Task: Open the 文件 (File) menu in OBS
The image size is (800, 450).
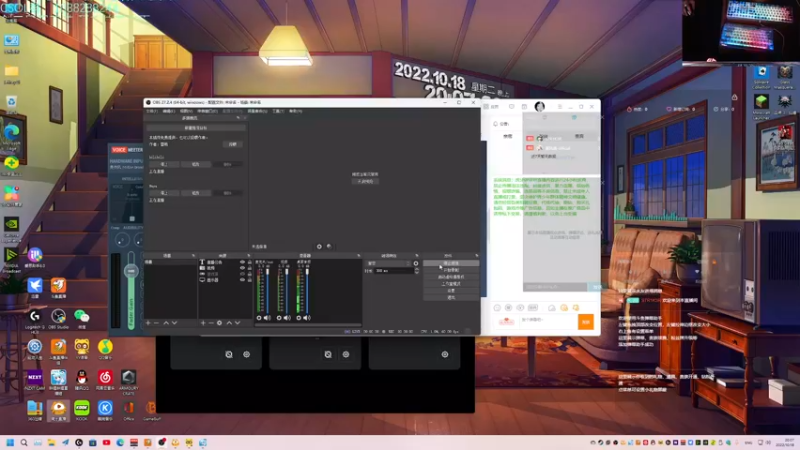Action: pyautogui.click(x=153, y=111)
